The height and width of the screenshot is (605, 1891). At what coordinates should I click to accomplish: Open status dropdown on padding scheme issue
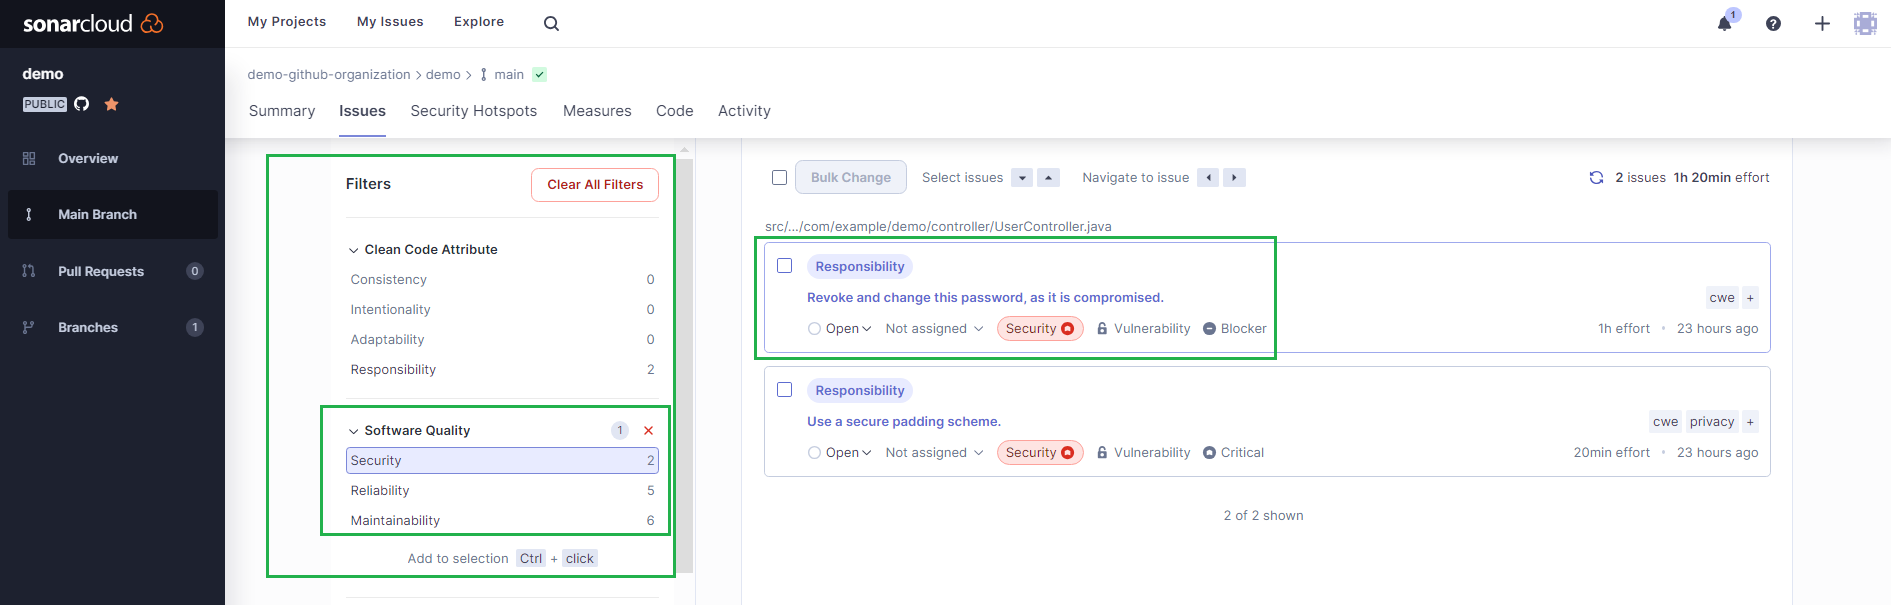pyautogui.click(x=840, y=453)
